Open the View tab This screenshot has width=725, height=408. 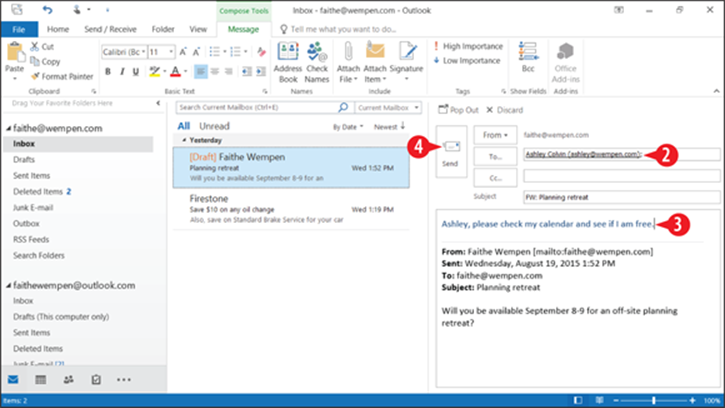pos(198,29)
